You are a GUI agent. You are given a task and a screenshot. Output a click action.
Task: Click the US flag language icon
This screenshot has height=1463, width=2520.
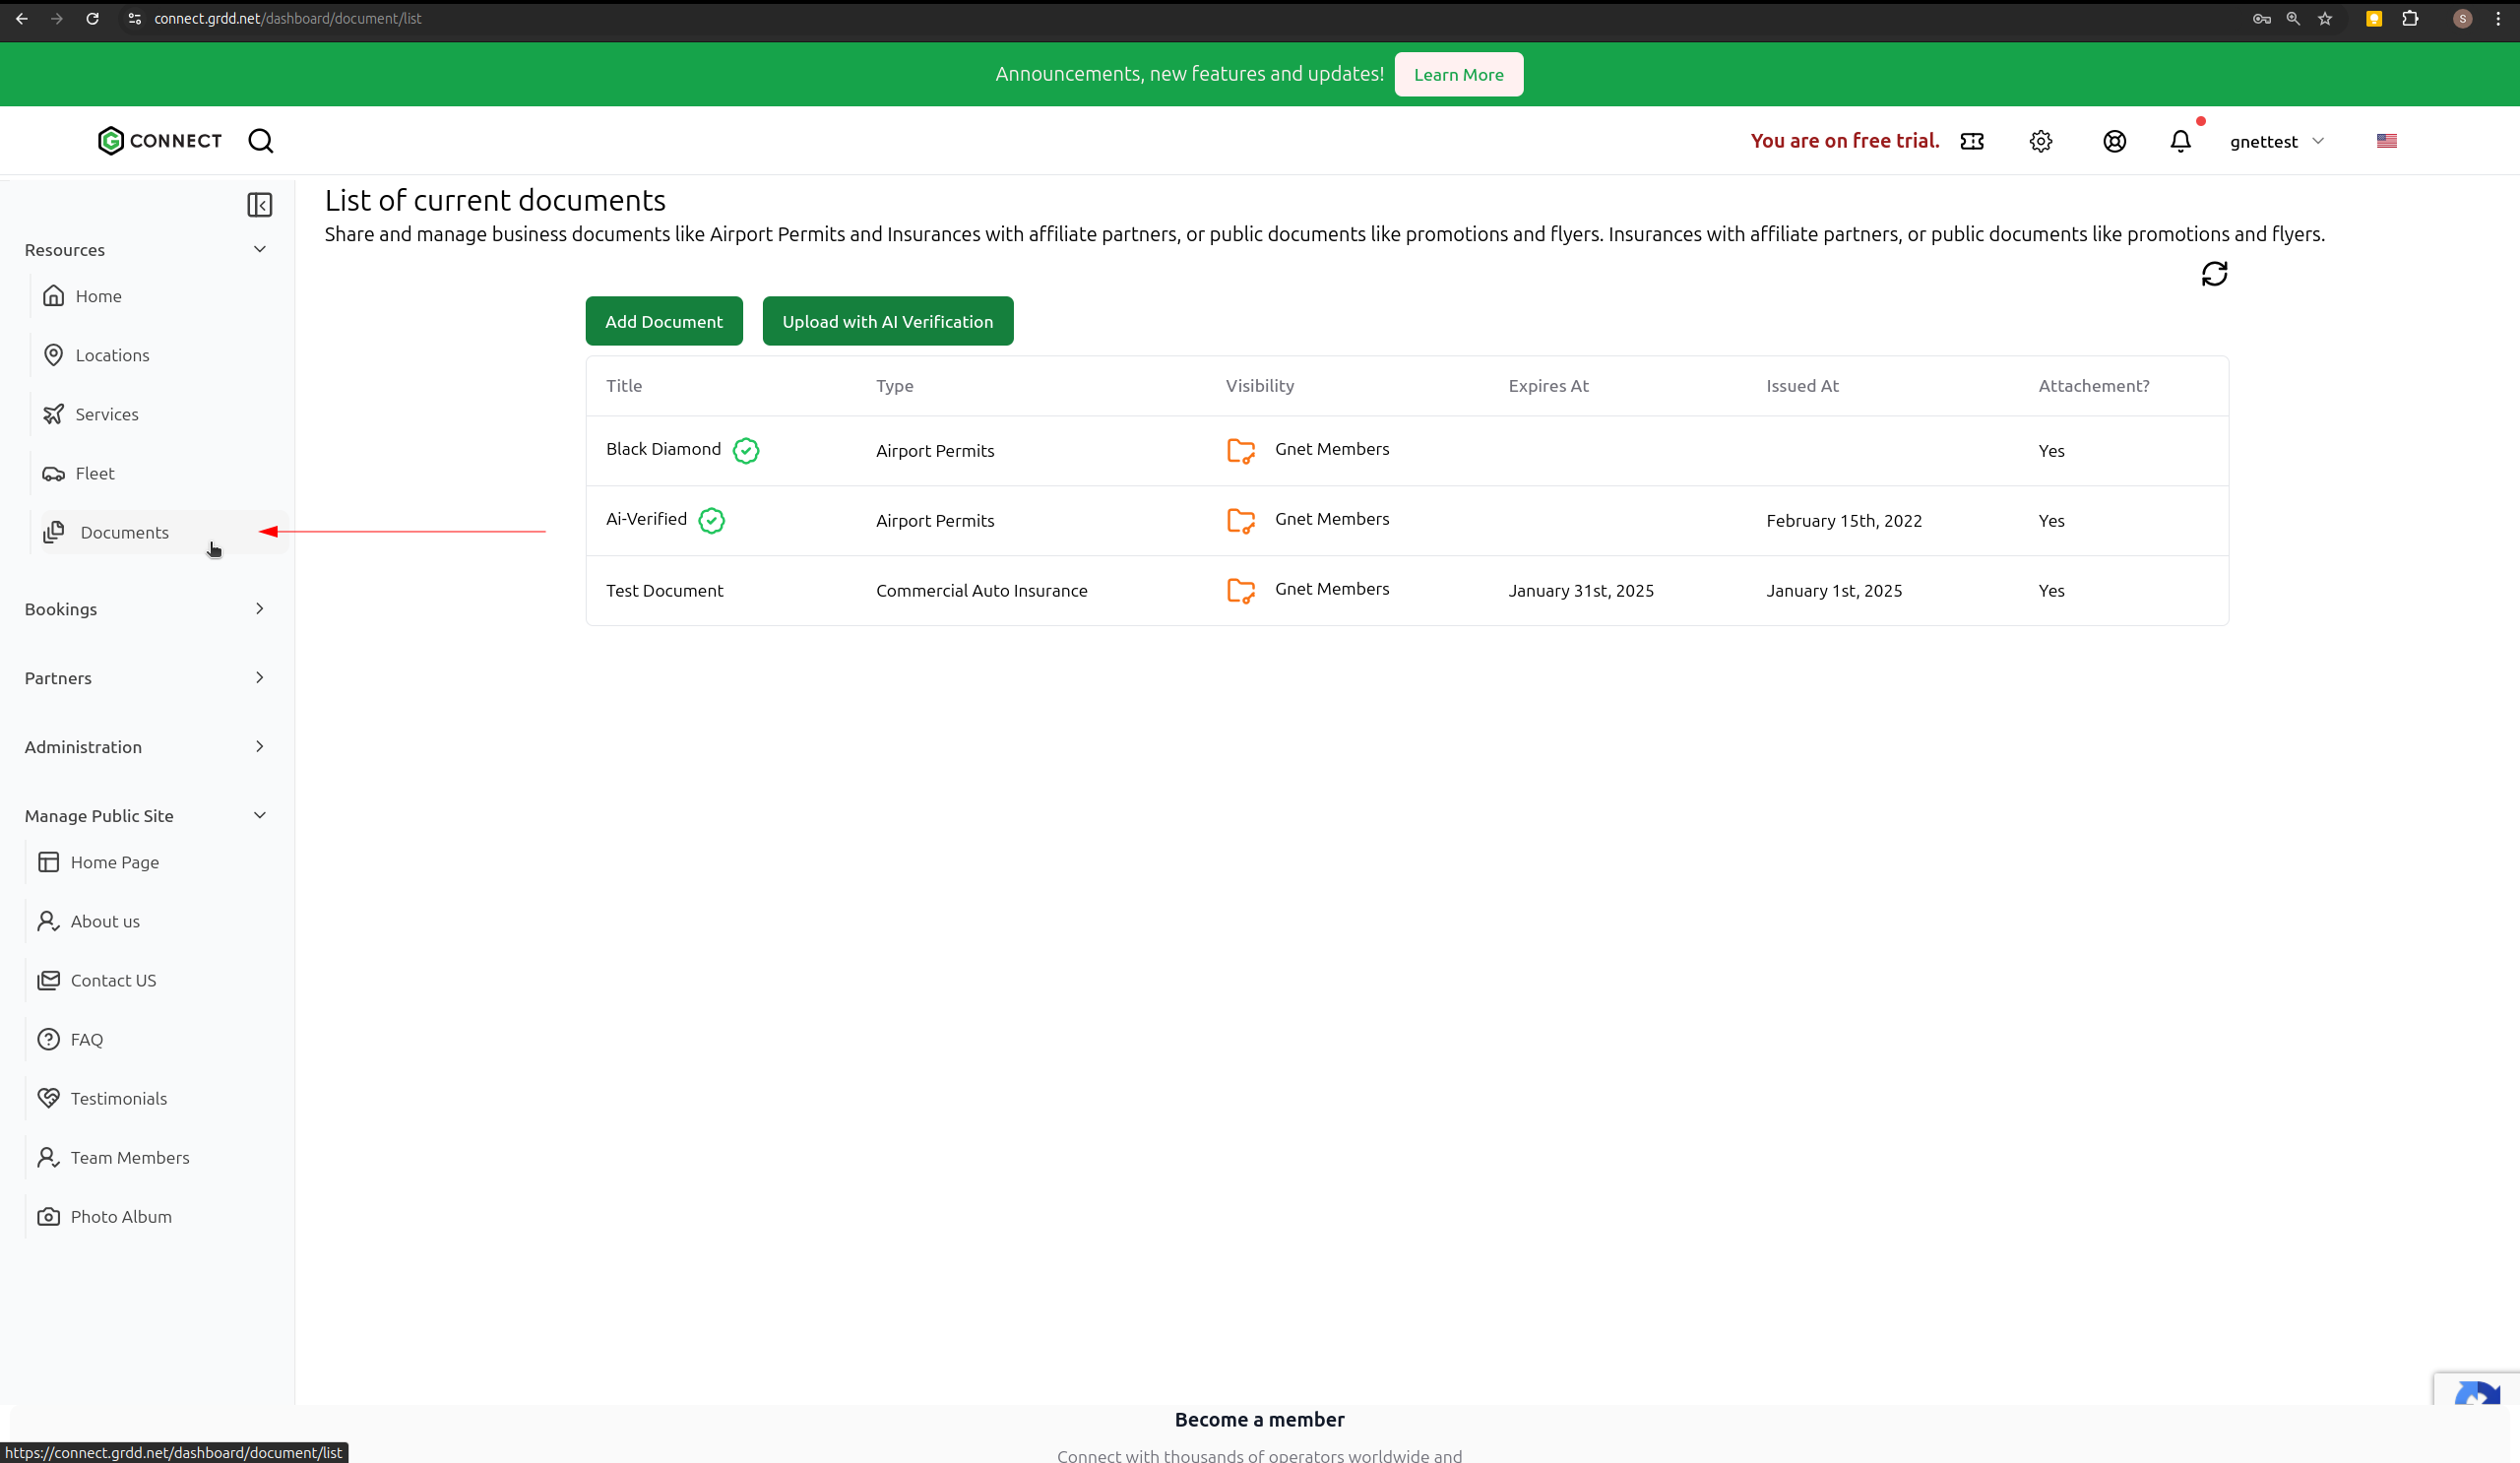pyautogui.click(x=2387, y=141)
